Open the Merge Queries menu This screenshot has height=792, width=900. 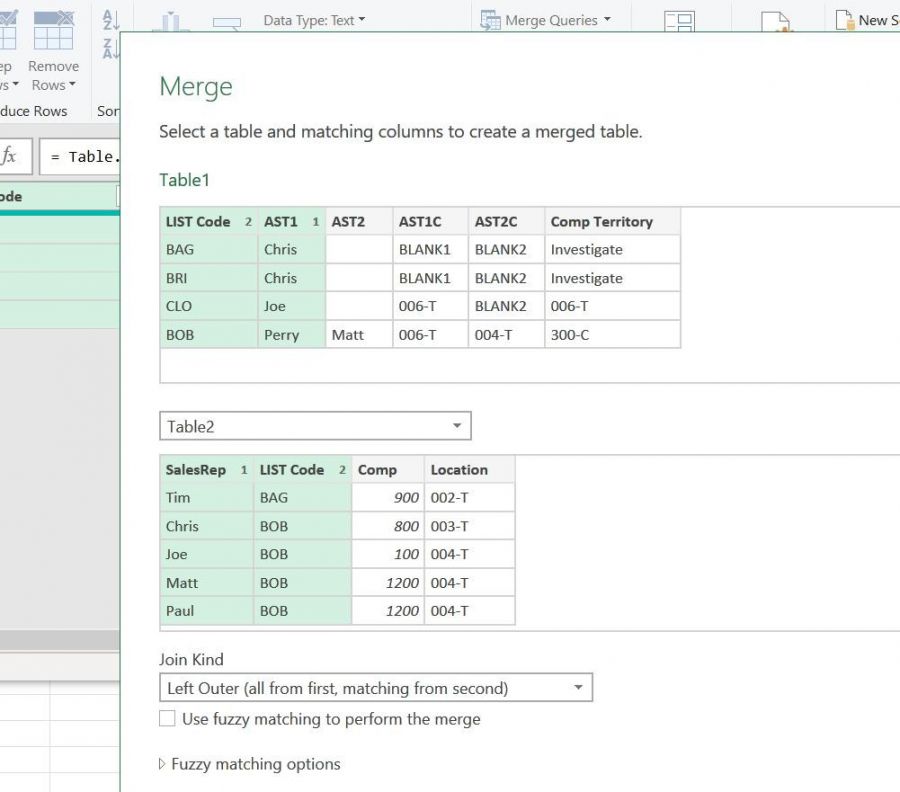click(557, 21)
